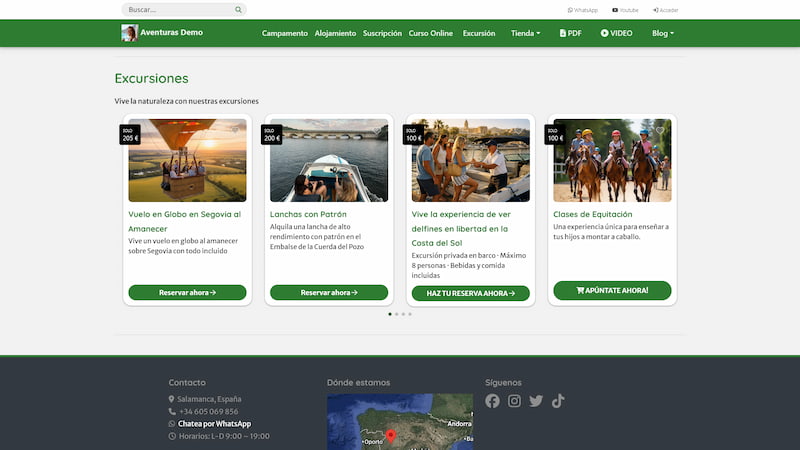This screenshot has height=450, width=800.
Task: Select the first carousel page dot
Action: (x=390, y=314)
